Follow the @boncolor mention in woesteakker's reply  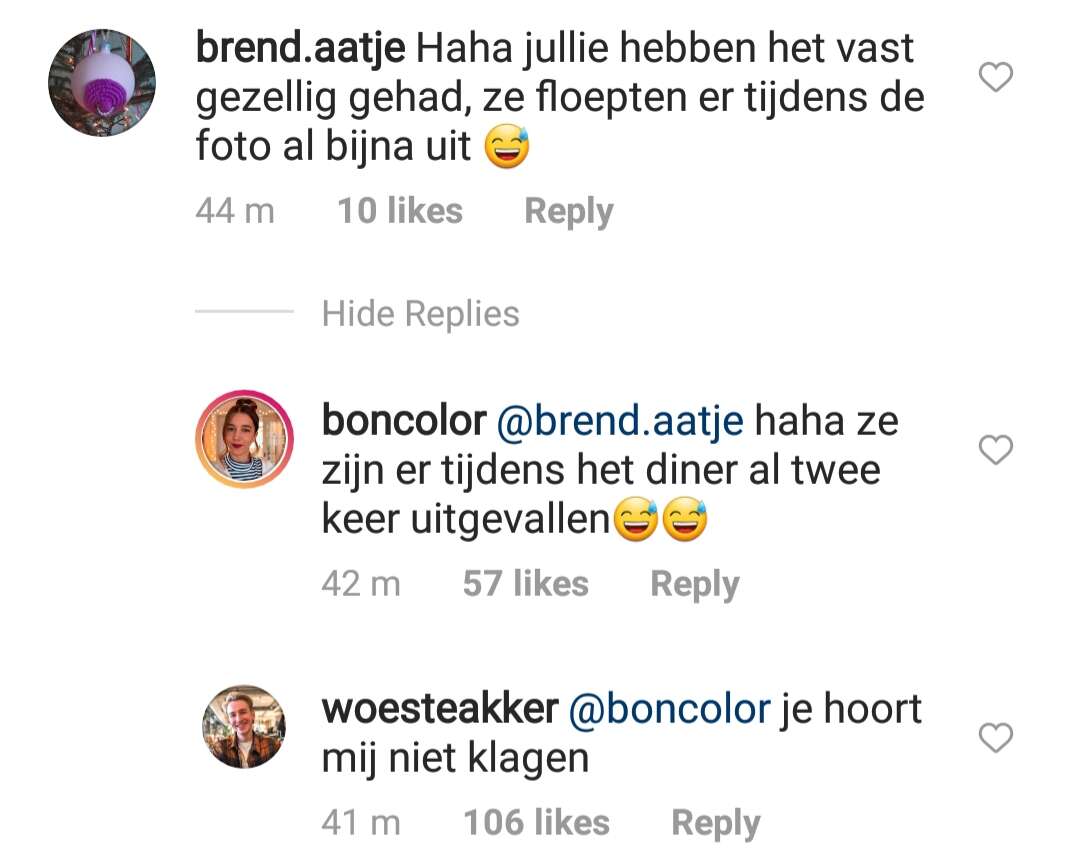coord(669,710)
